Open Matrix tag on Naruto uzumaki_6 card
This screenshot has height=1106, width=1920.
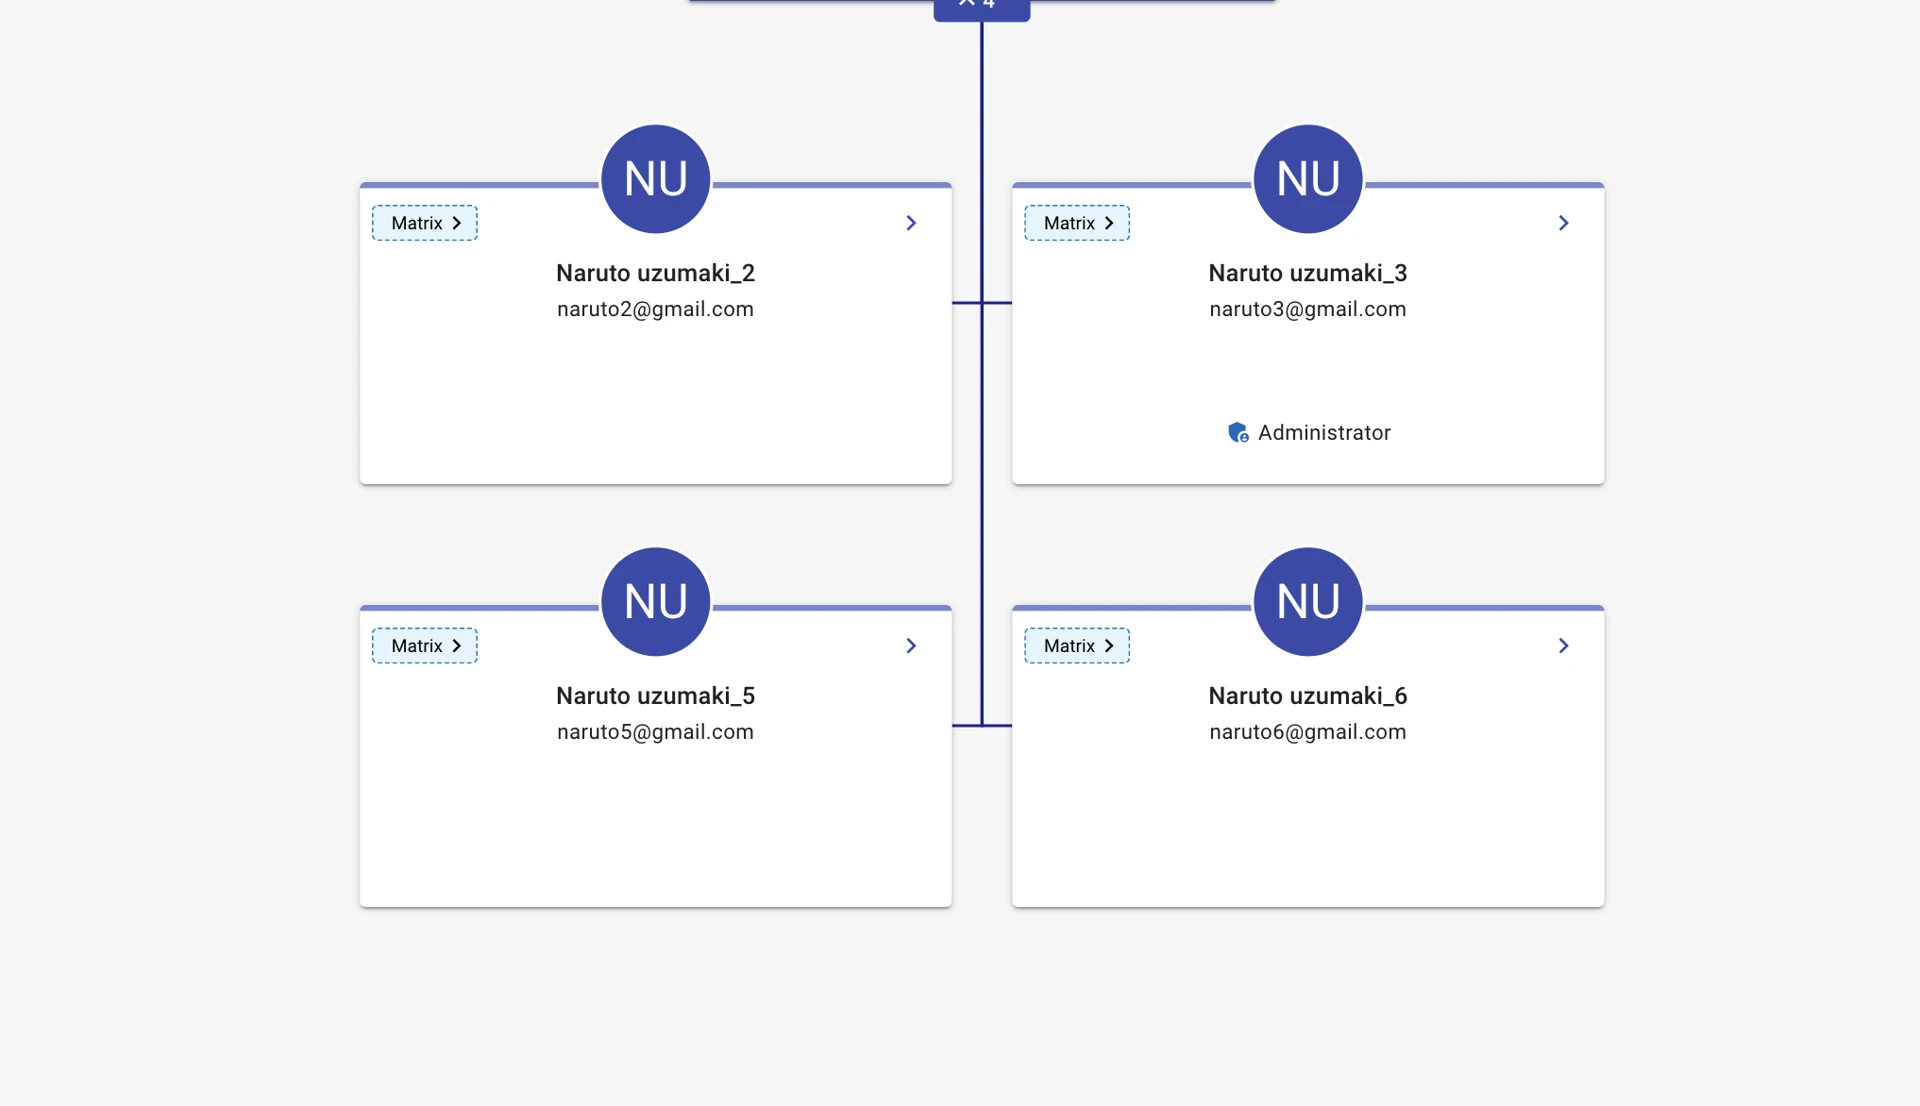(x=1076, y=646)
